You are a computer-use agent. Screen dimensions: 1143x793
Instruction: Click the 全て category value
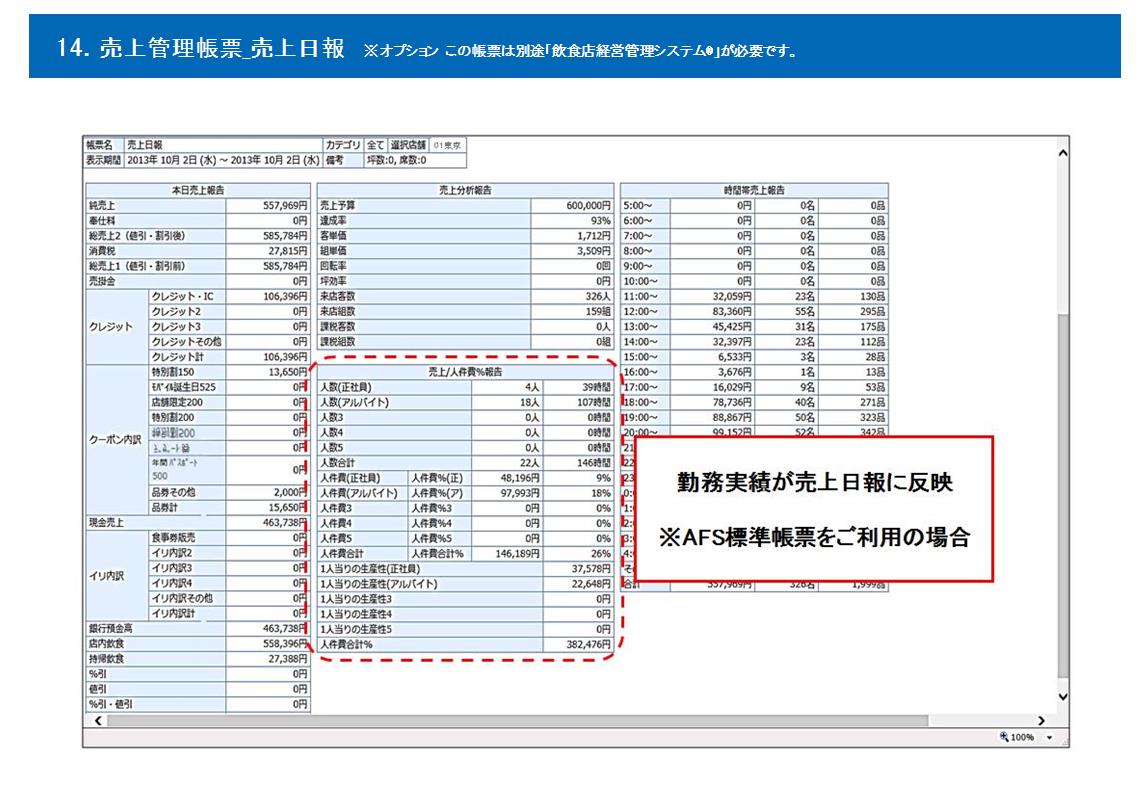(375, 145)
